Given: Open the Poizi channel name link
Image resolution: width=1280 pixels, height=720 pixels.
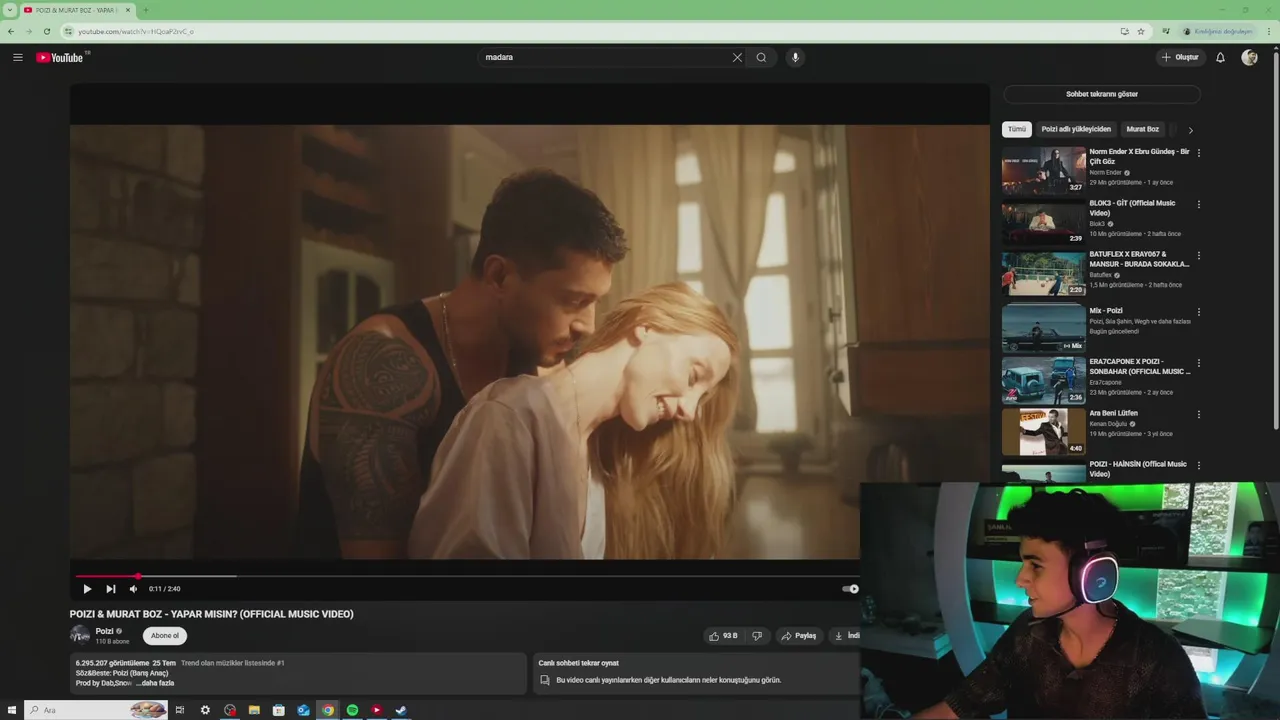Looking at the screenshot, I should pos(104,631).
